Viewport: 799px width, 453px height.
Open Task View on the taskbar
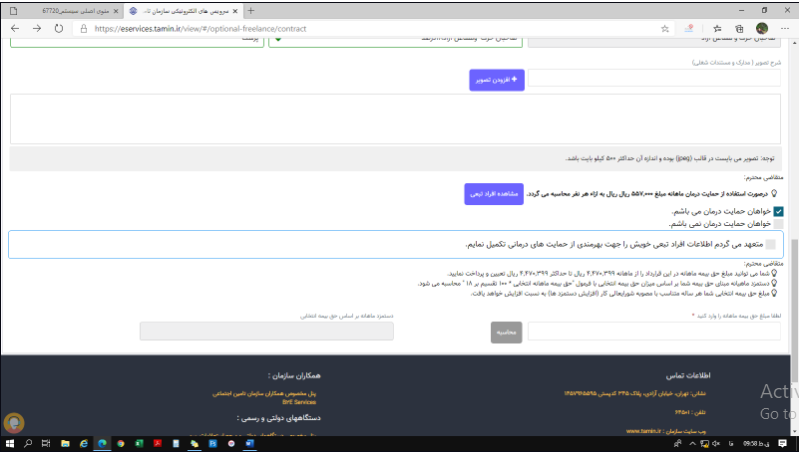click(46, 444)
